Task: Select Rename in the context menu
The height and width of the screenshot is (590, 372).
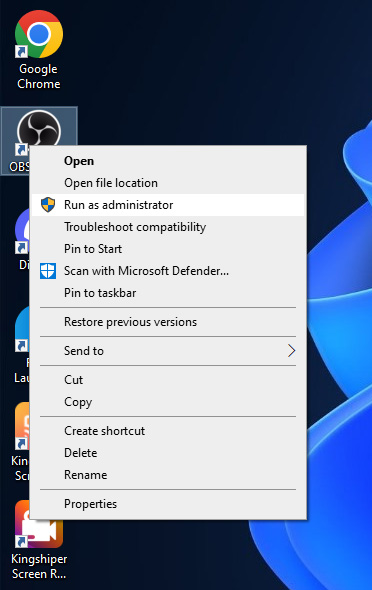Action: pos(168,475)
